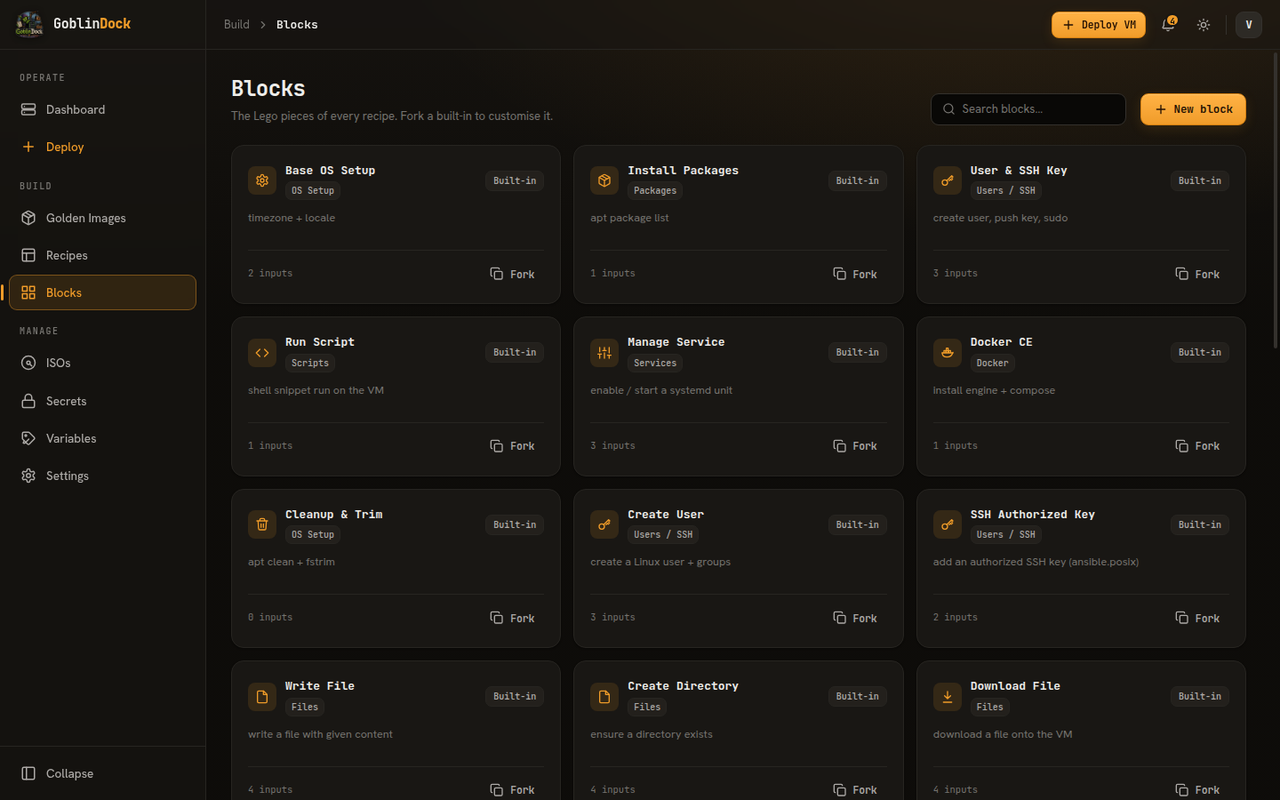
Task: Click the Create User block title
Action: click(x=666, y=514)
